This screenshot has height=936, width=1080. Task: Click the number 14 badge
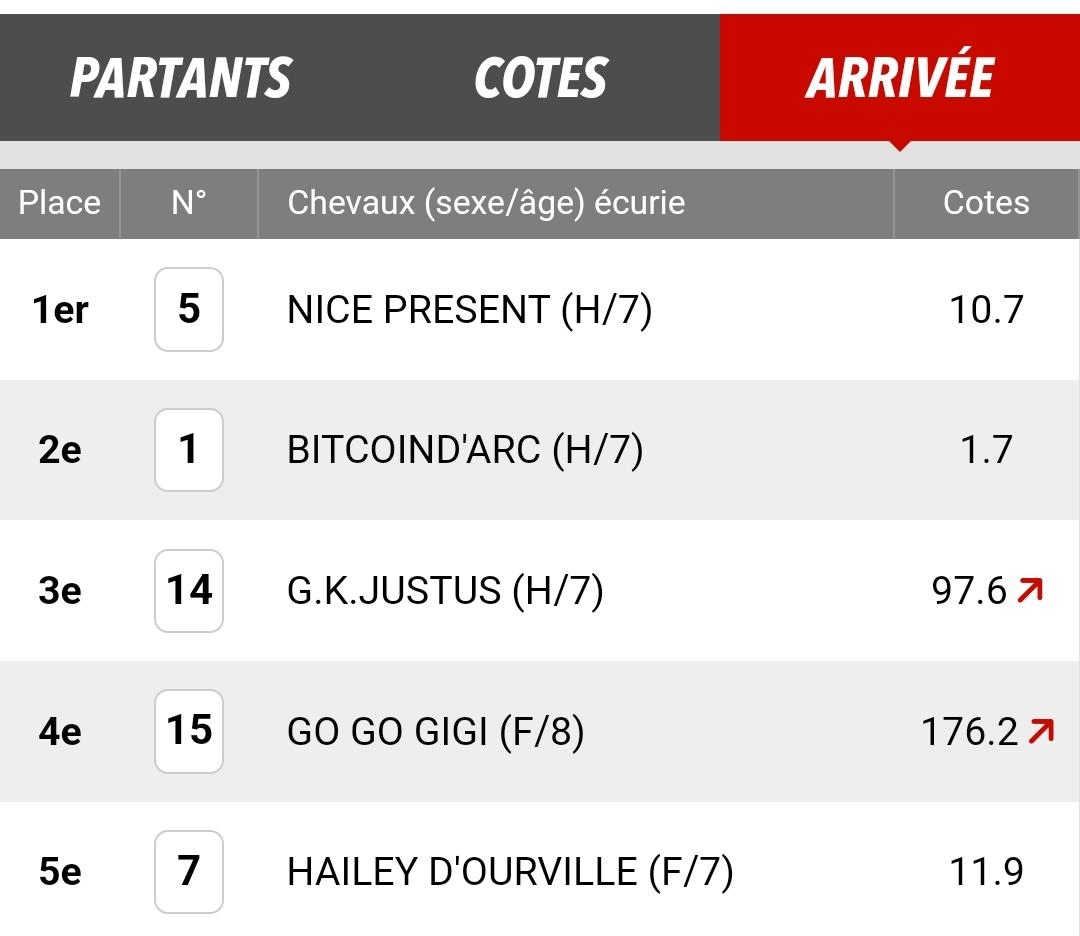189,591
